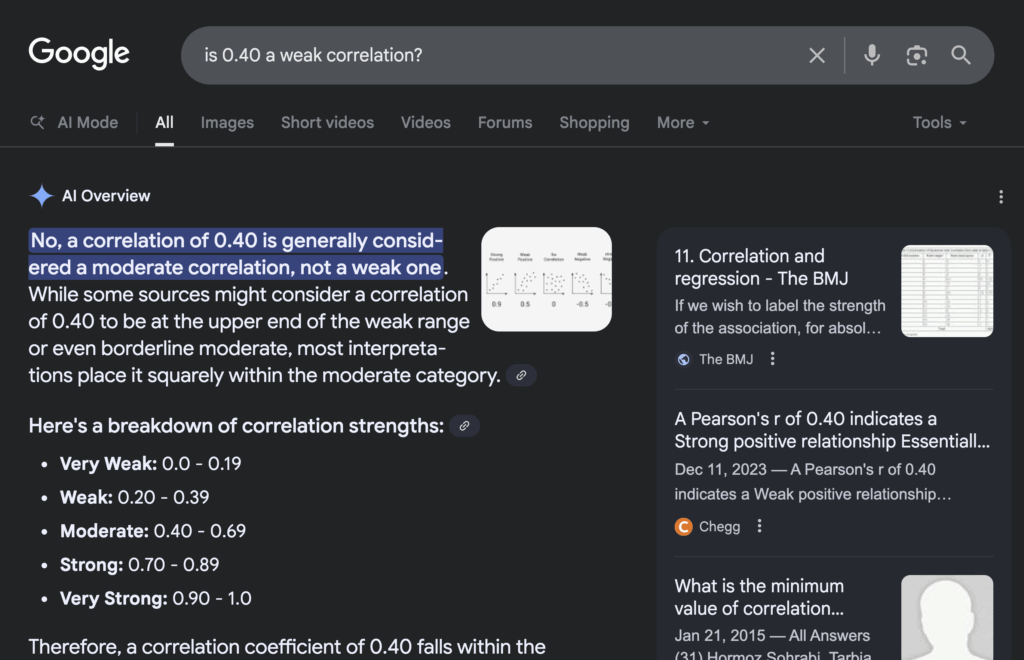This screenshot has height=660, width=1024.
Task: Expand the More dropdown filter
Action: [x=683, y=122]
